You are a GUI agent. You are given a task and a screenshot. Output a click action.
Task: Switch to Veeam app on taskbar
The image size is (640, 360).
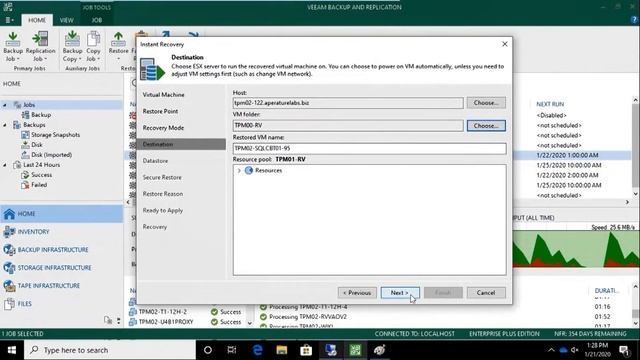pyautogui.click(x=355, y=350)
